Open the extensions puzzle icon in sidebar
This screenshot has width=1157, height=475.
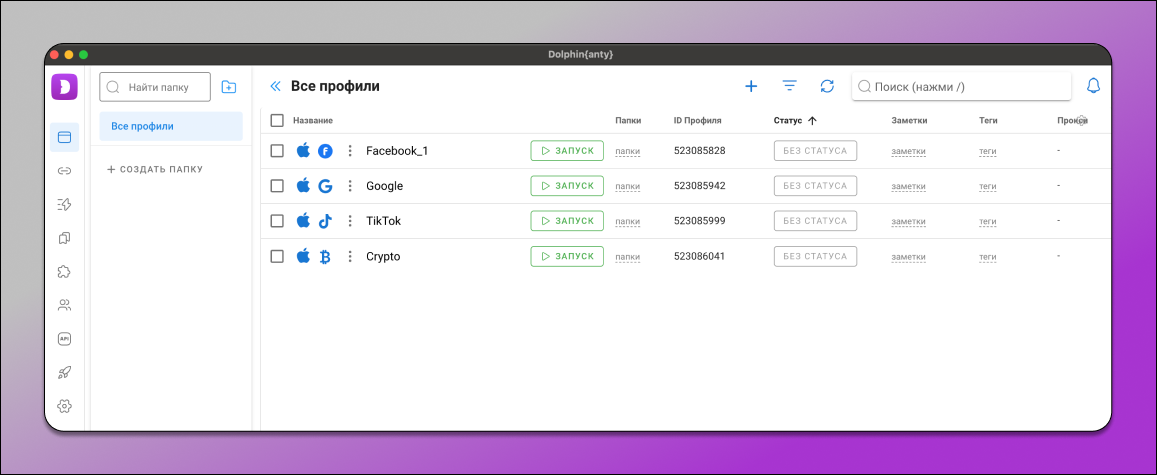click(65, 271)
